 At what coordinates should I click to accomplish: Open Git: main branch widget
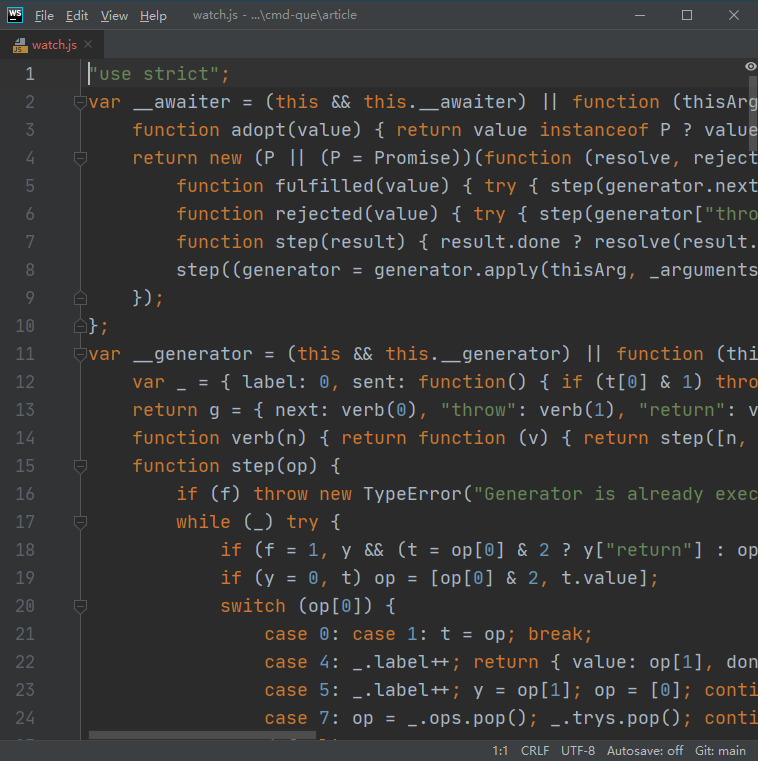[x=720, y=751]
